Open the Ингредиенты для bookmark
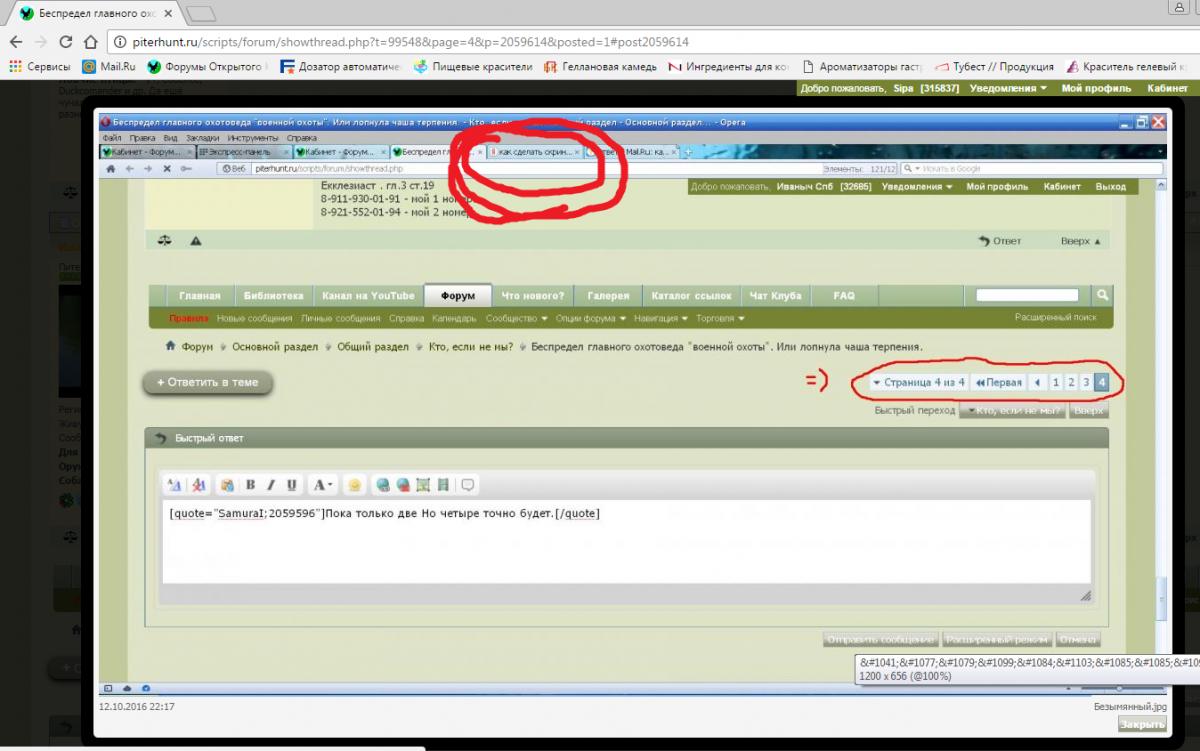Viewport: 1200px width, 751px height. click(729, 67)
